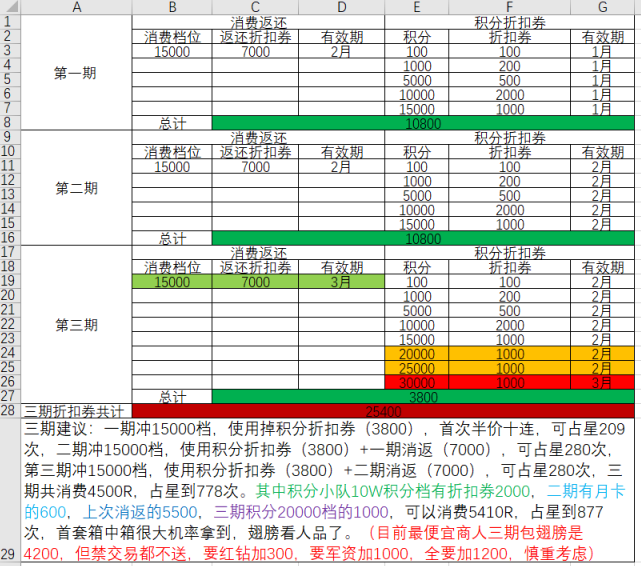Click the merged 第三期 cell

(77, 325)
